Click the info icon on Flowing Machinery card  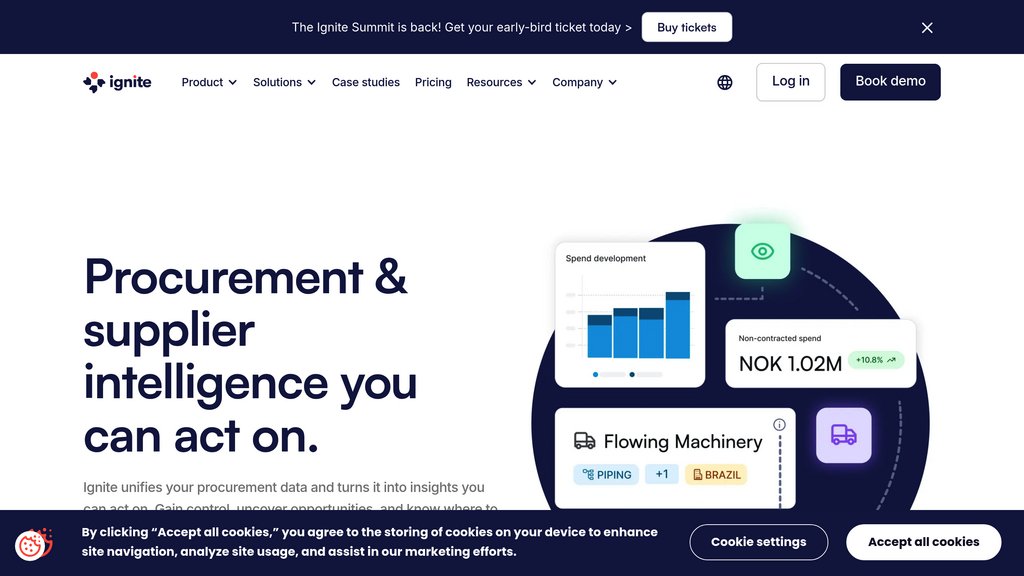779,424
